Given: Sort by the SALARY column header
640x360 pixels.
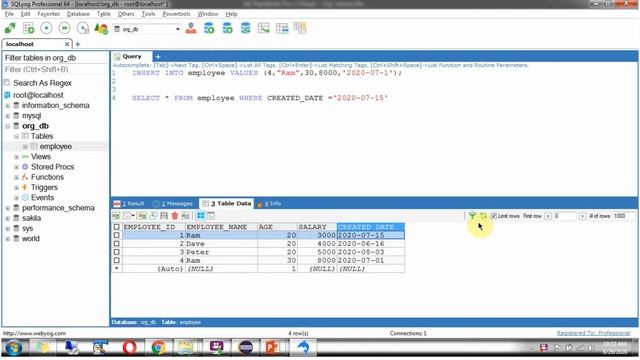Looking at the screenshot, I should click(x=317, y=227).
